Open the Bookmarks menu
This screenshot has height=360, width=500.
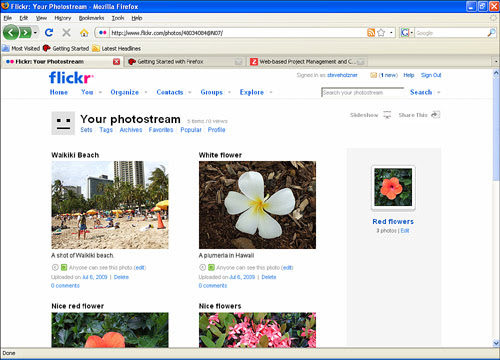point(91,18)
